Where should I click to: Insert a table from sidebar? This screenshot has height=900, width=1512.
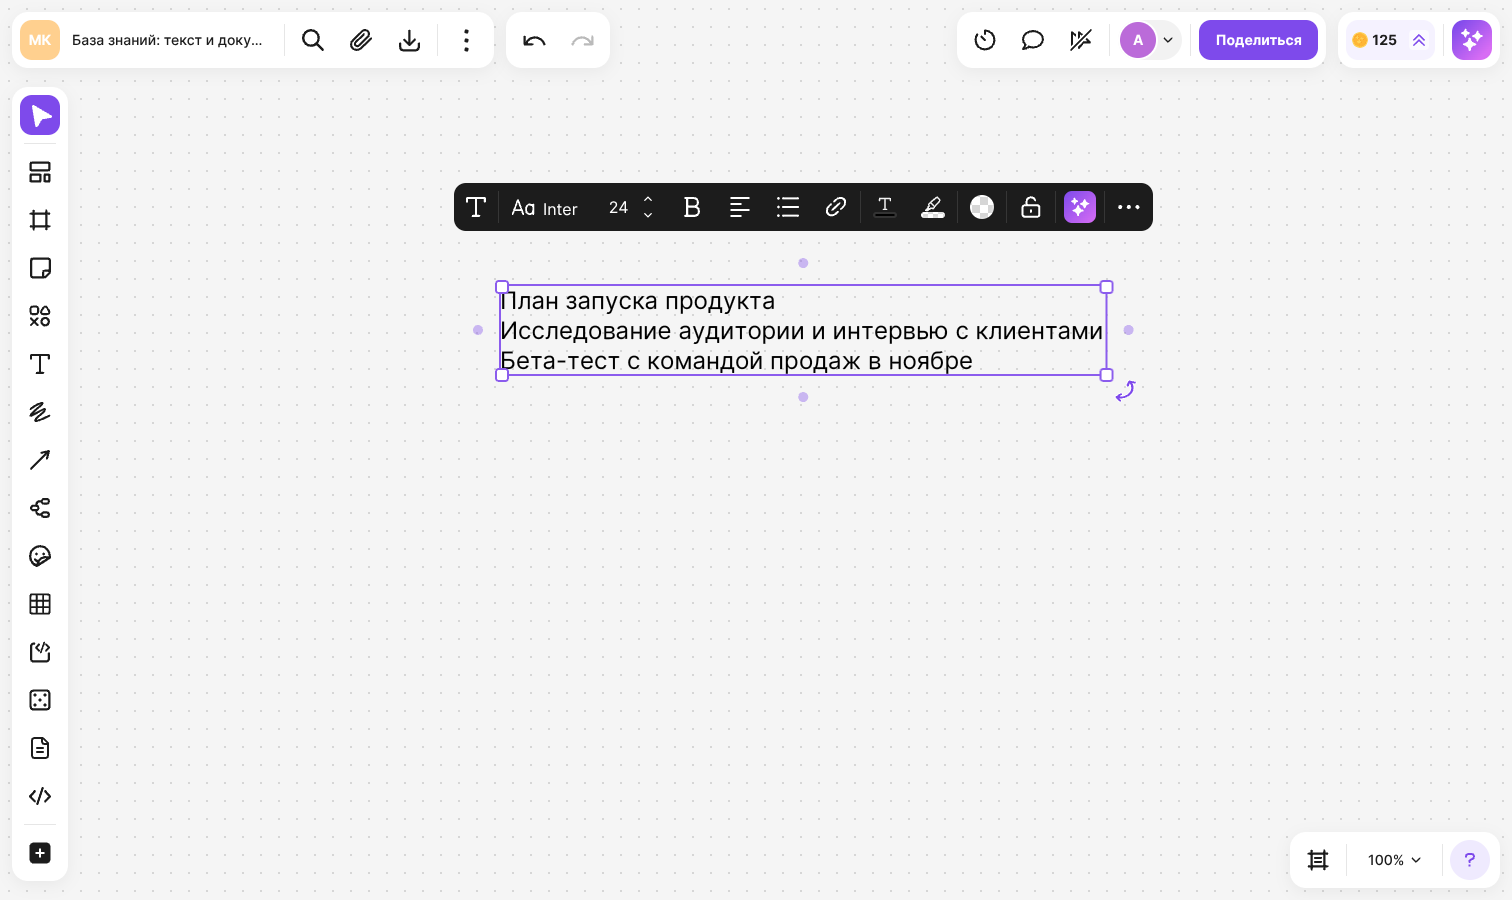pos(40,604)
